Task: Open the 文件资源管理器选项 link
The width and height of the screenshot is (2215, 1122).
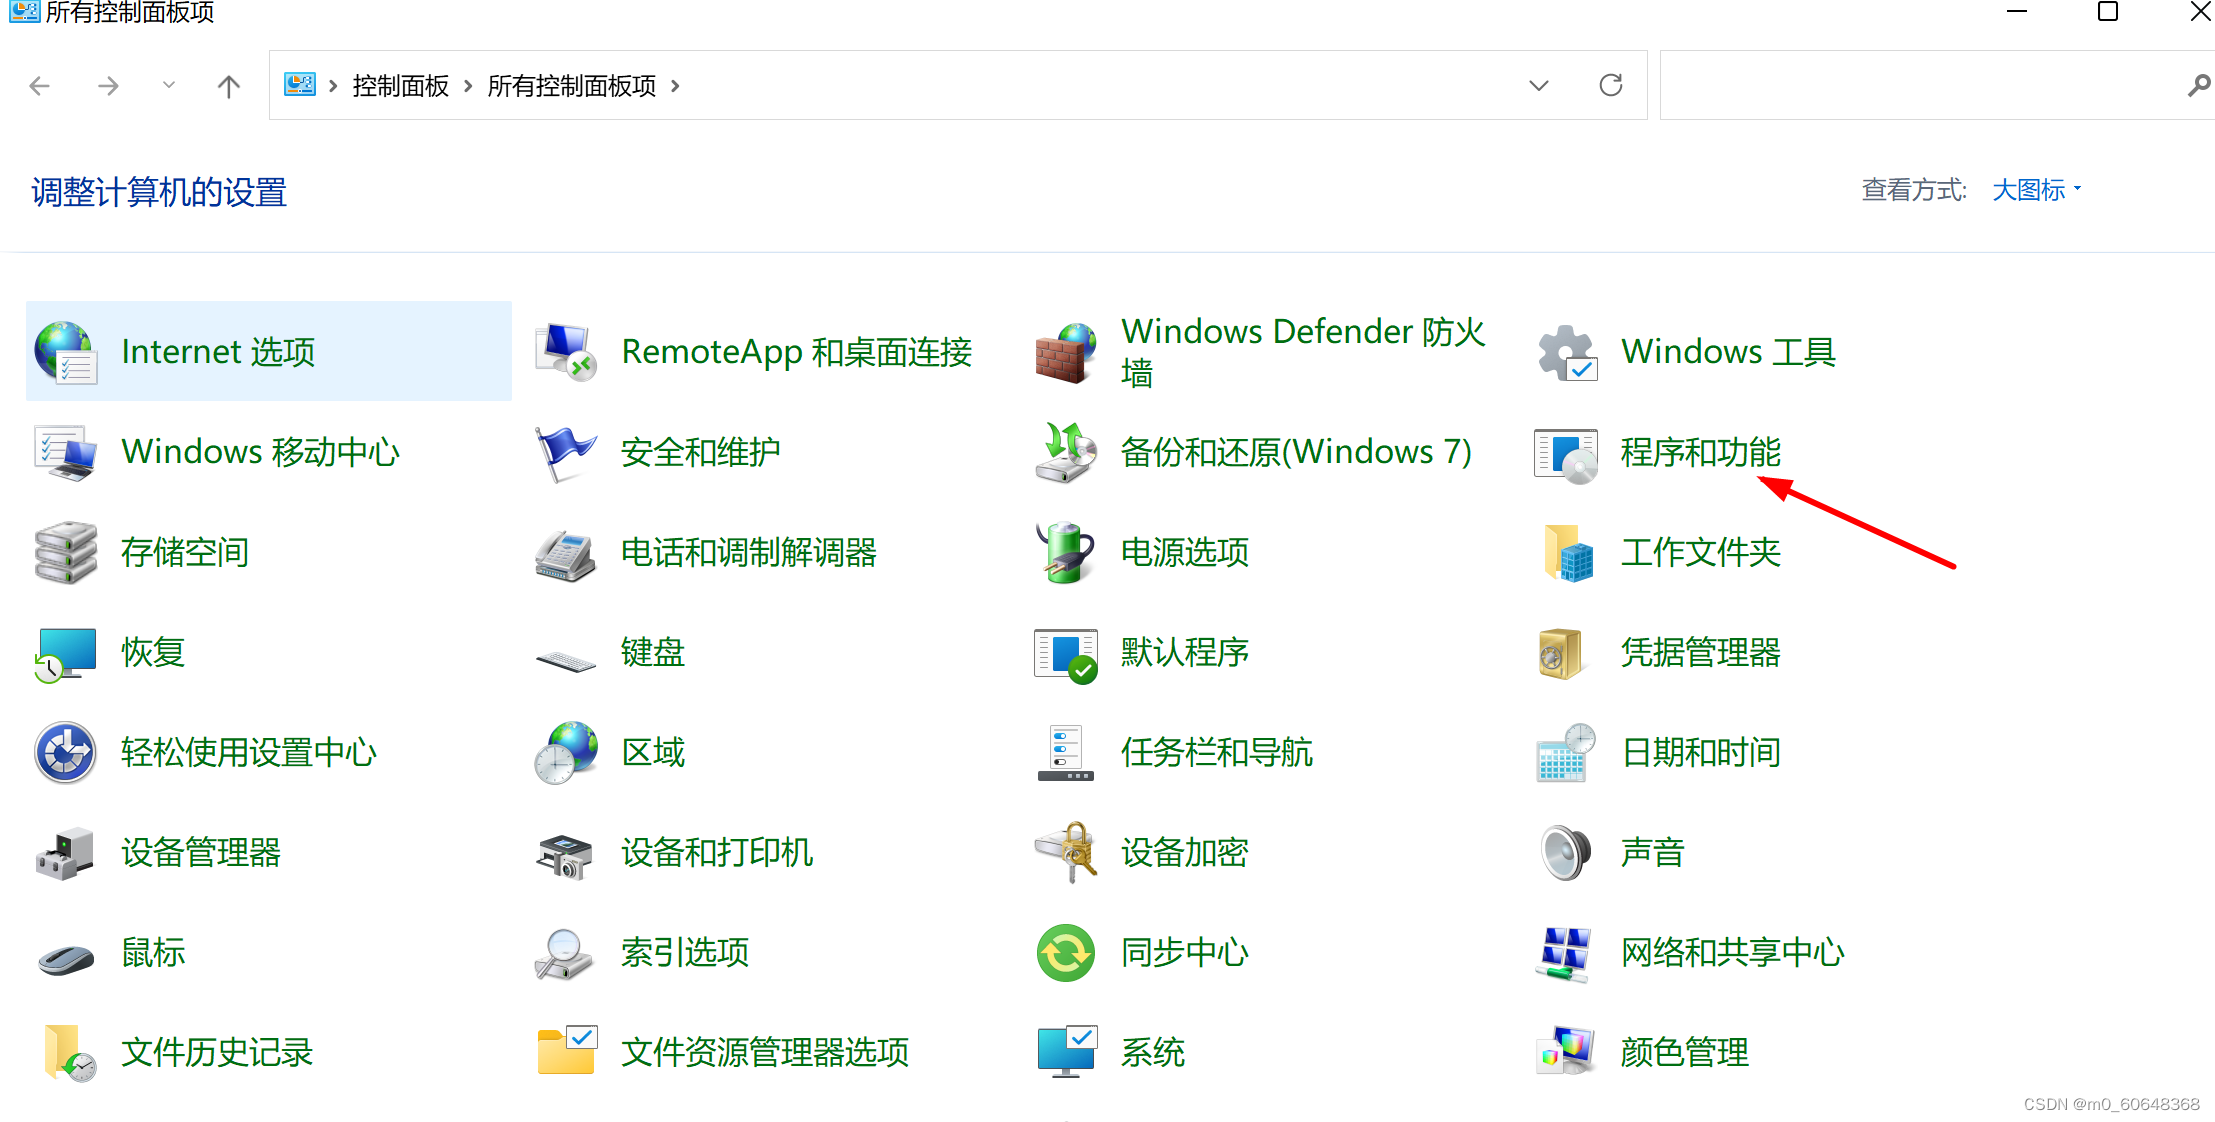Action: coord(764,1052)
